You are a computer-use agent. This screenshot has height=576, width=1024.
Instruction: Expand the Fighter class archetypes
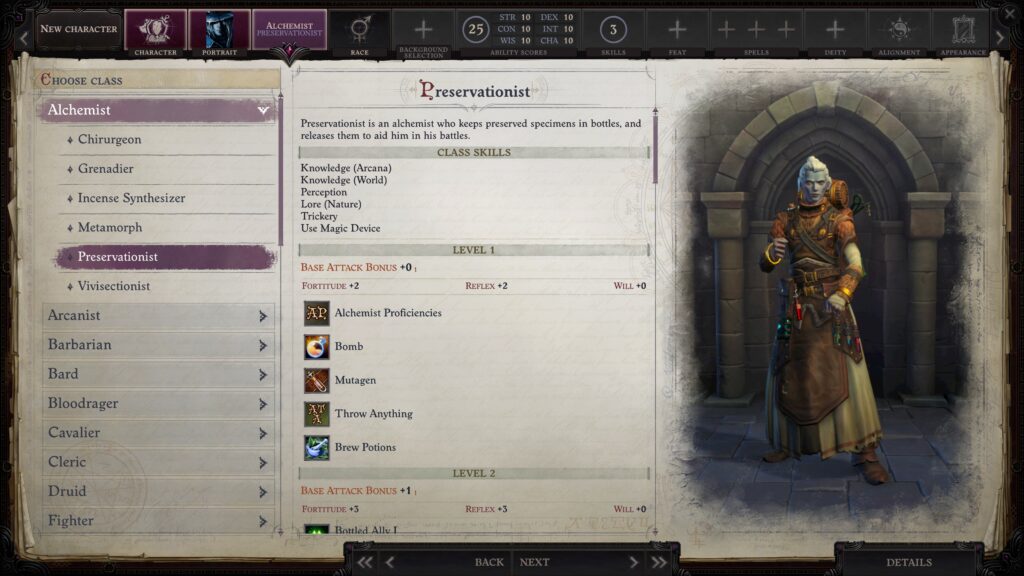click(263, 522)
